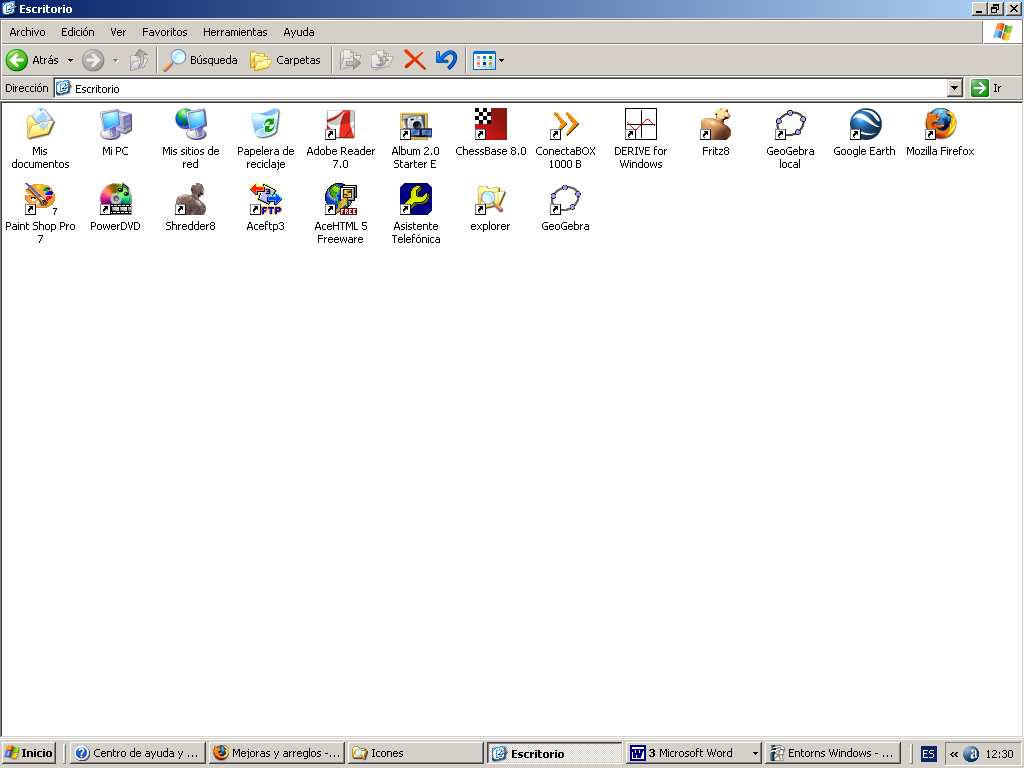
Task: Open the Edición menu
Action: tap(78, 32)
